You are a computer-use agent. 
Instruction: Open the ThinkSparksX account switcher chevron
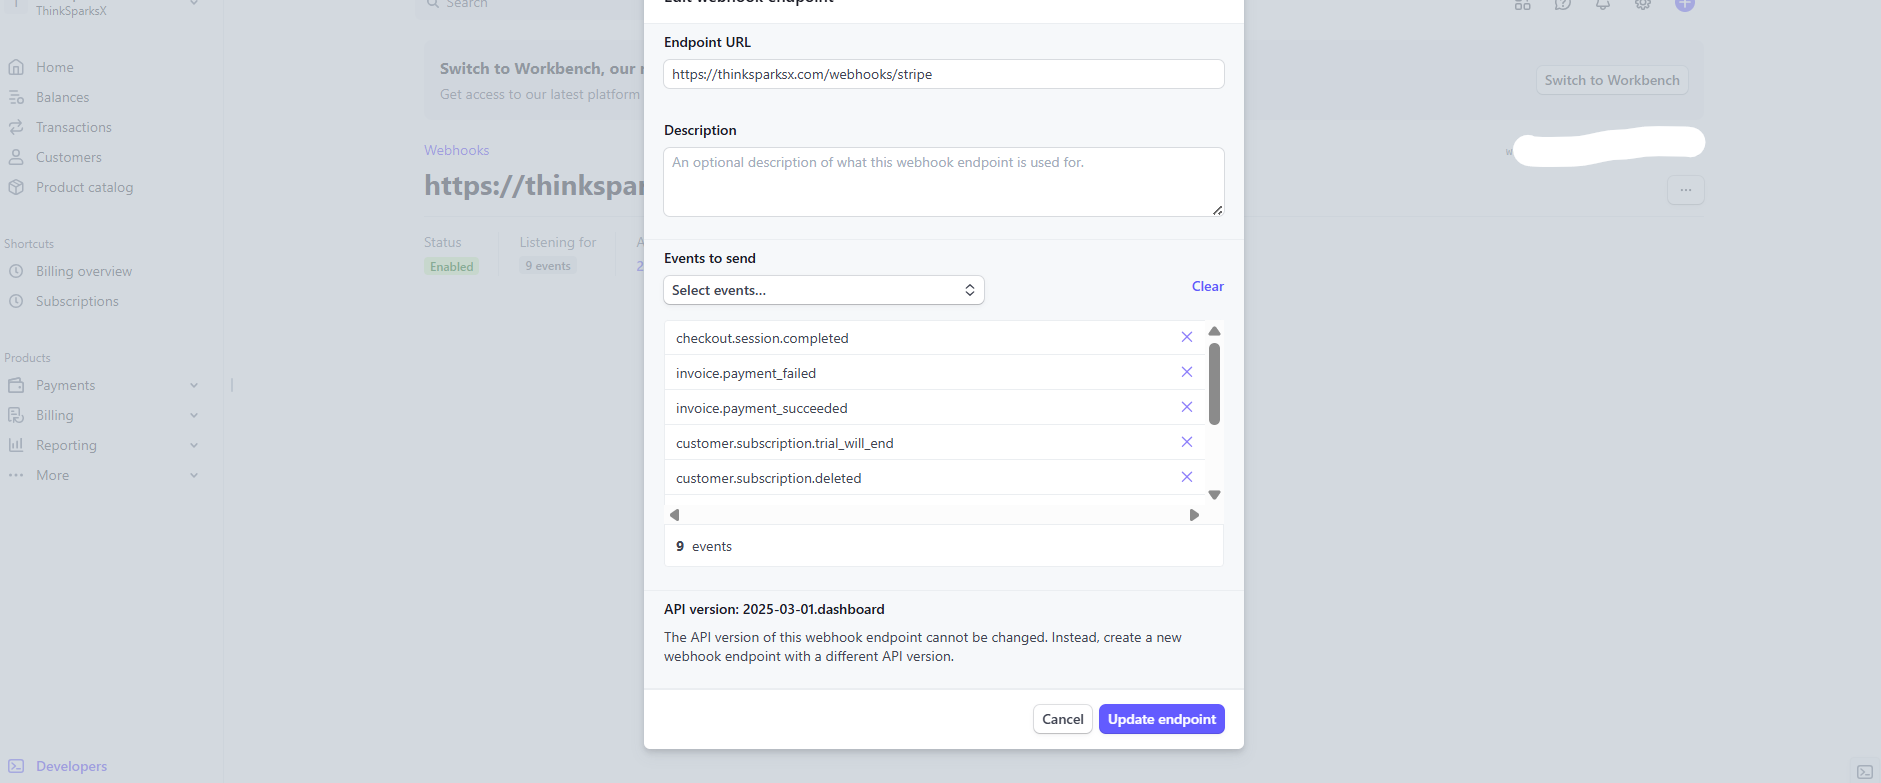coord(194,3)
